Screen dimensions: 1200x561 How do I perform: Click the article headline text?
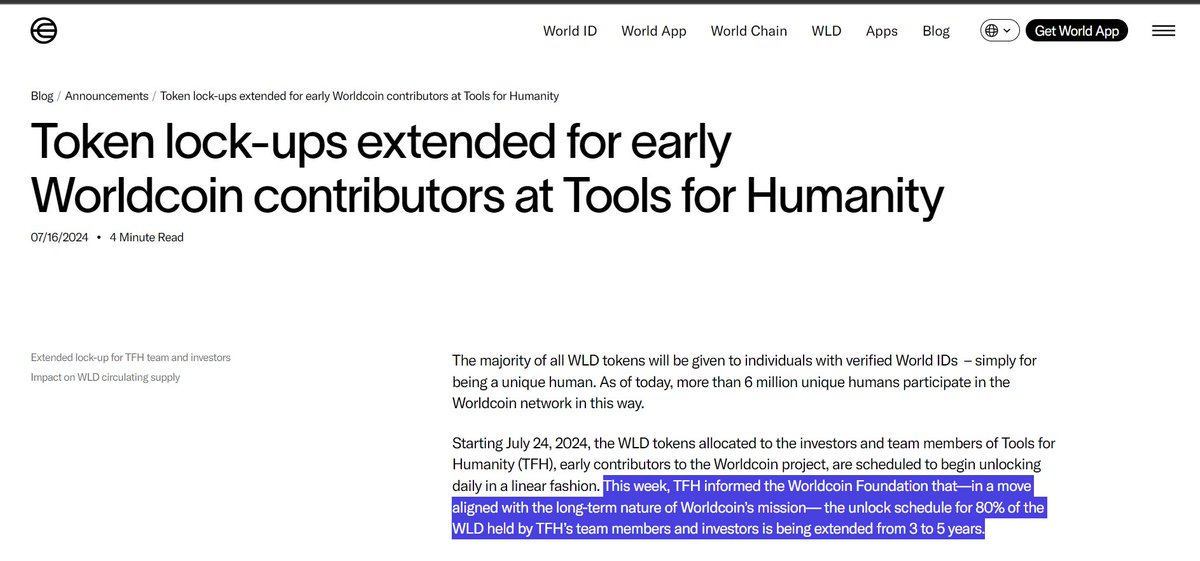point(487,170)
